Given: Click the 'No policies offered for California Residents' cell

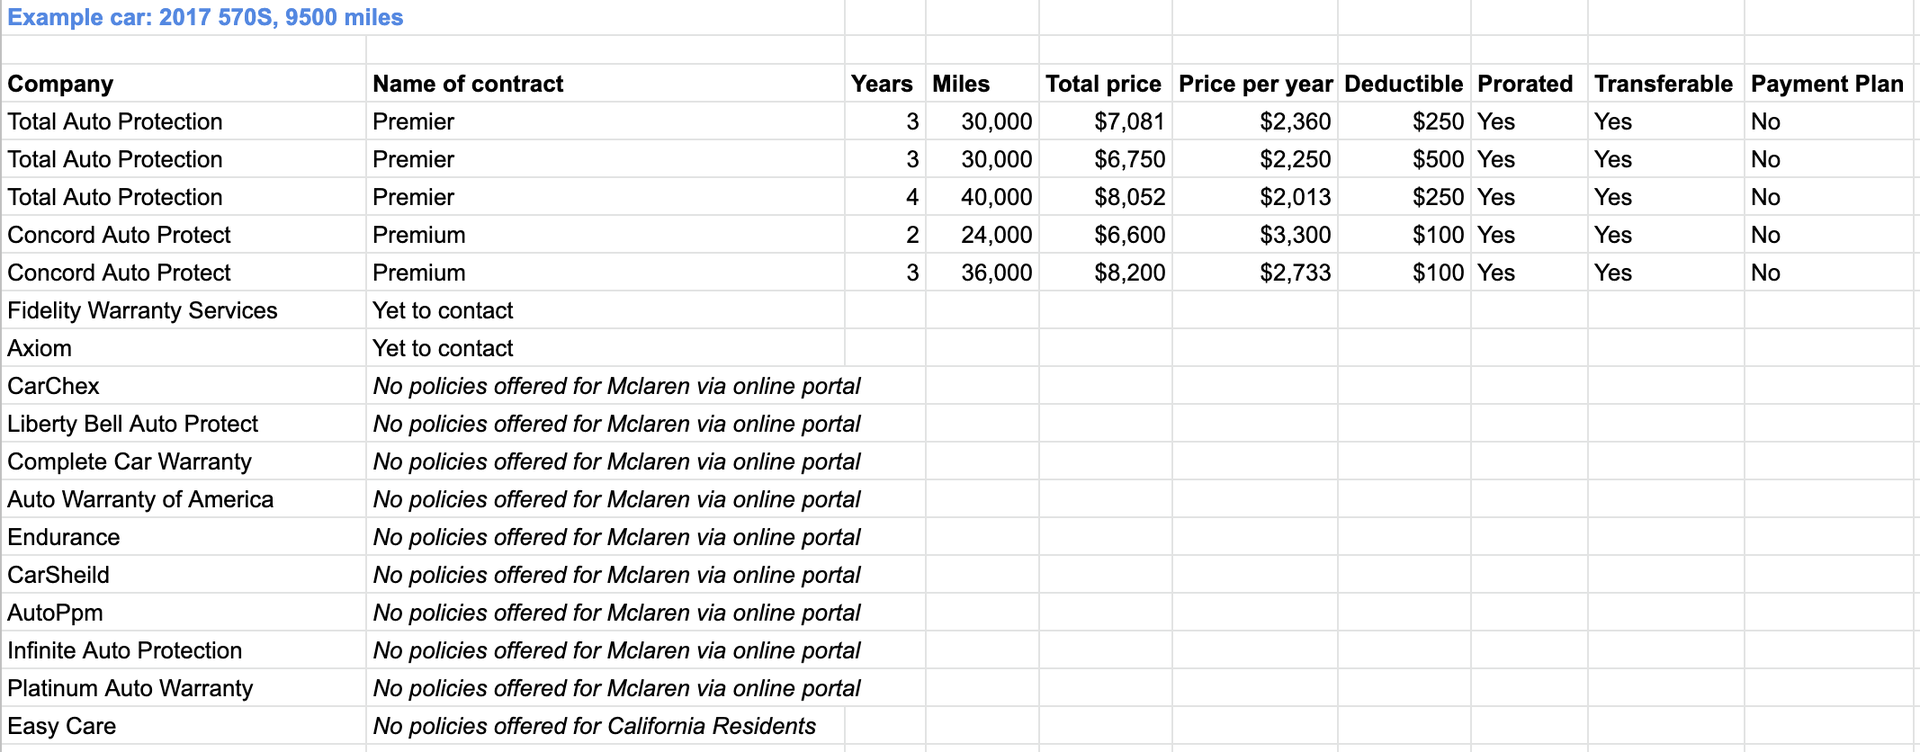Looking at the screenshot, I should (x=605, y=727).
